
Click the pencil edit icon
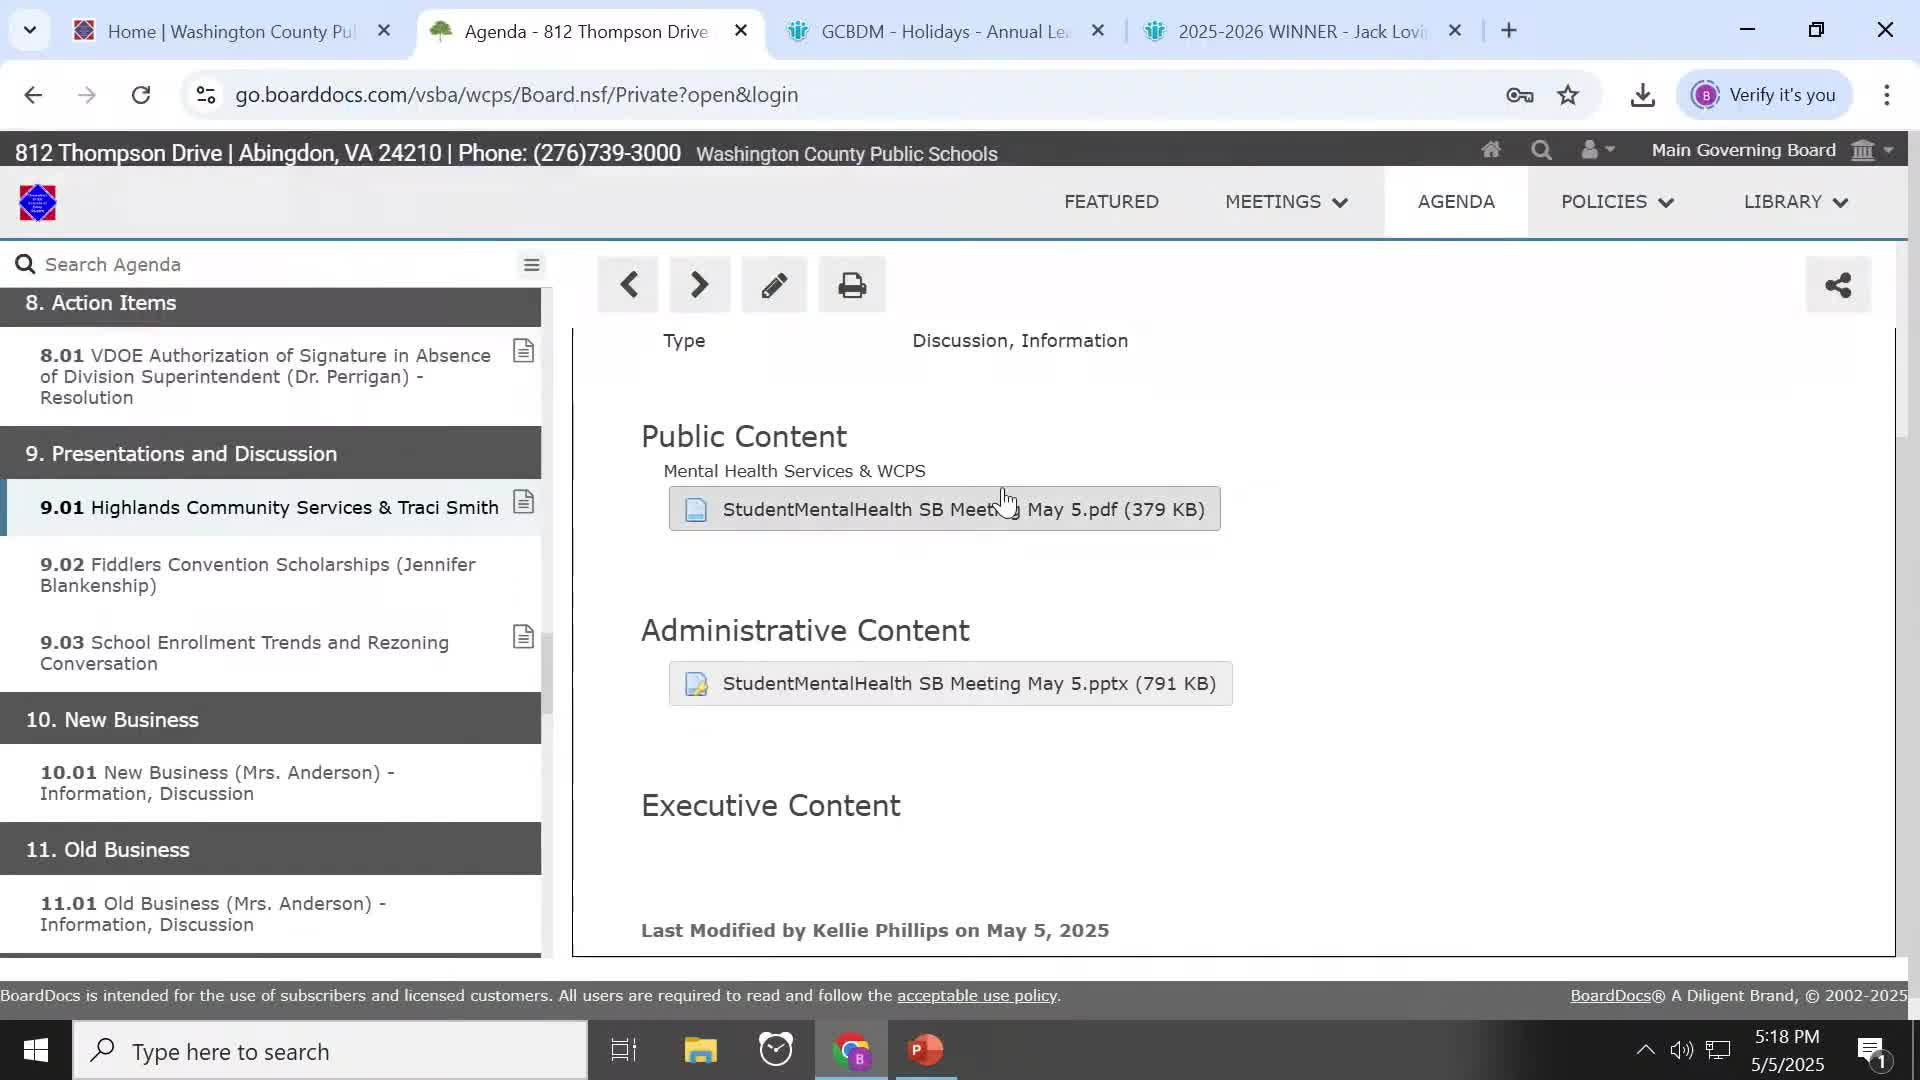click(774, 286)
